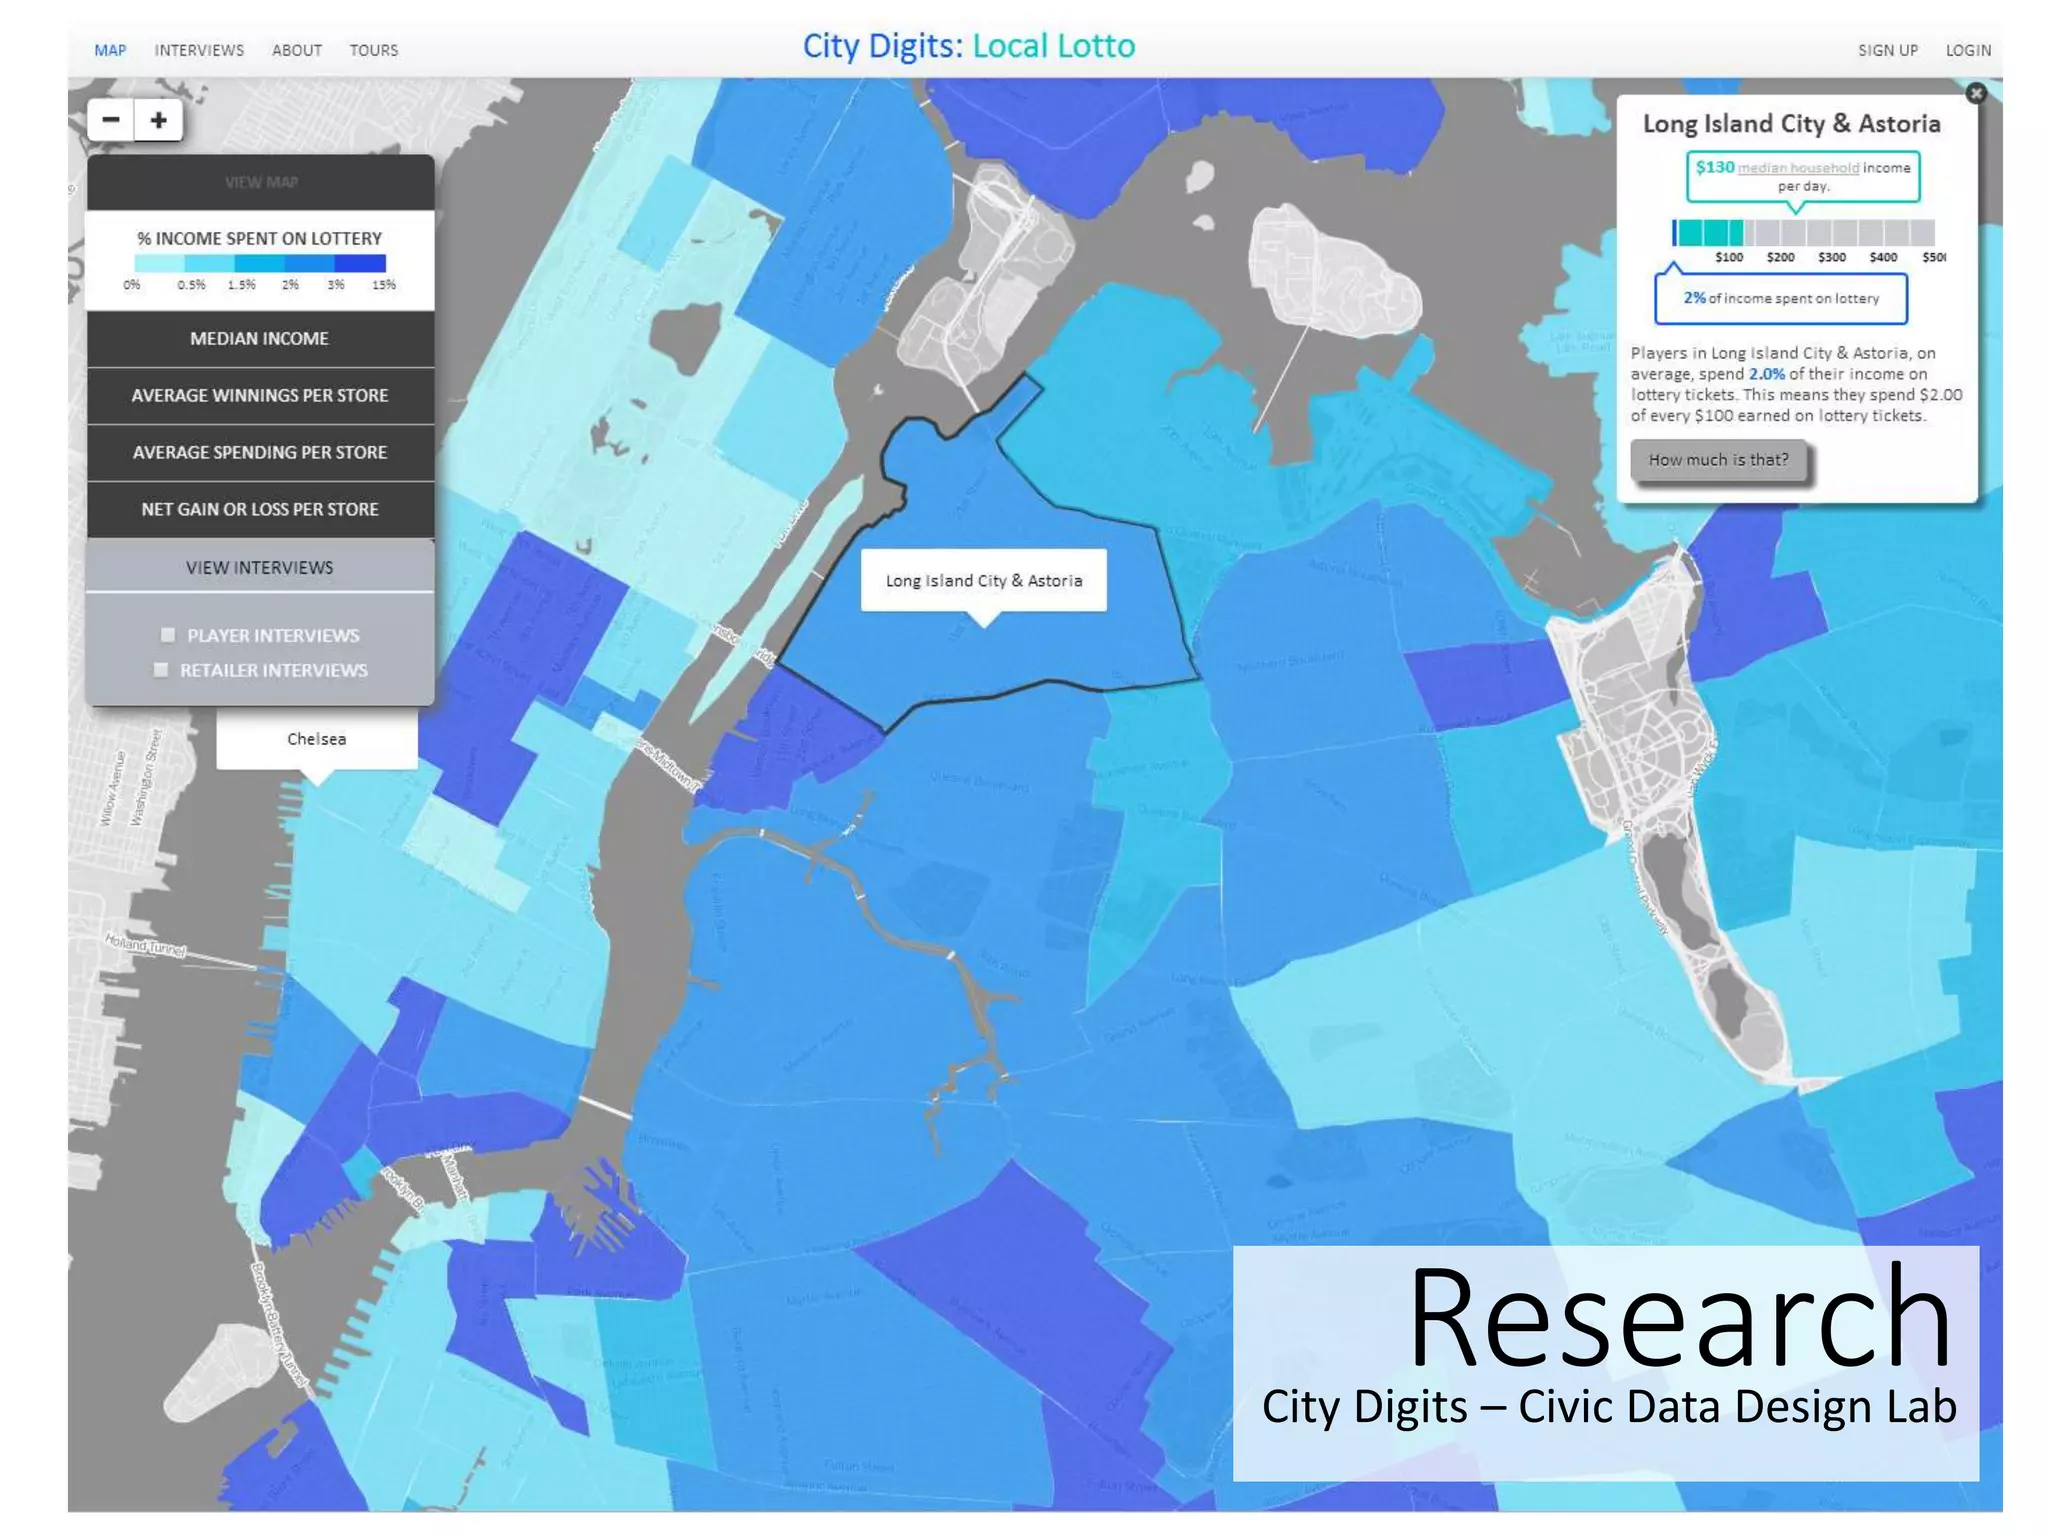Screen dimensions: 2048x1536
Task: Click the 2% of income spent on lottery box
Action: 1781,299
